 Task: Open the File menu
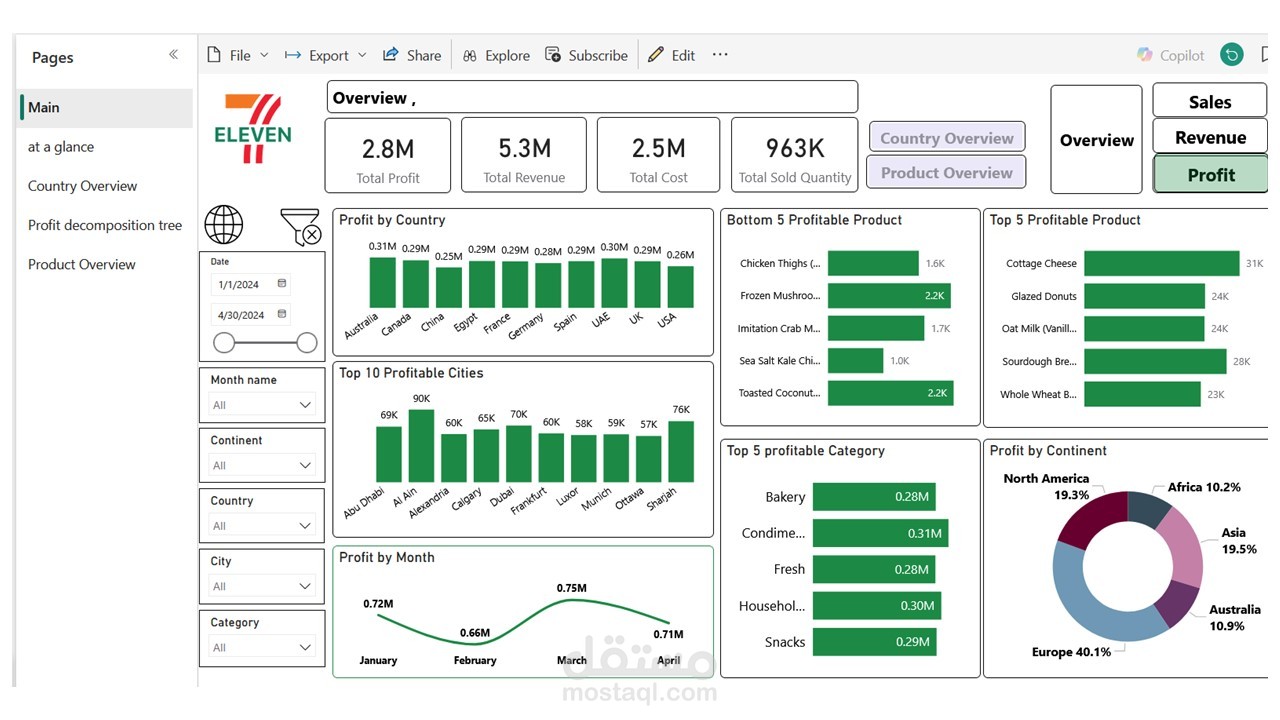coord(238,55)
